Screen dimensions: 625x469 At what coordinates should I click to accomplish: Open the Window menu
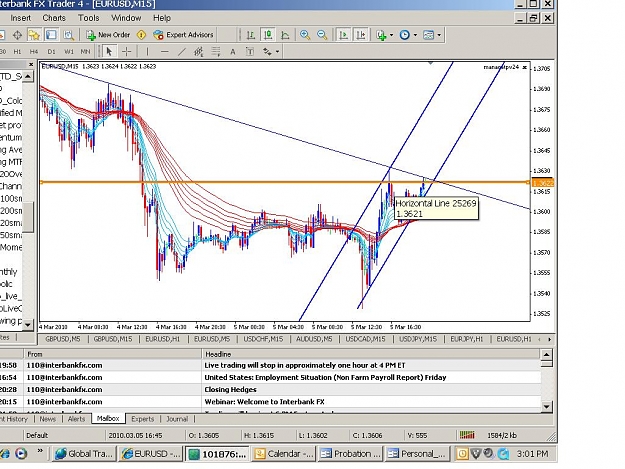pos(126,18)
